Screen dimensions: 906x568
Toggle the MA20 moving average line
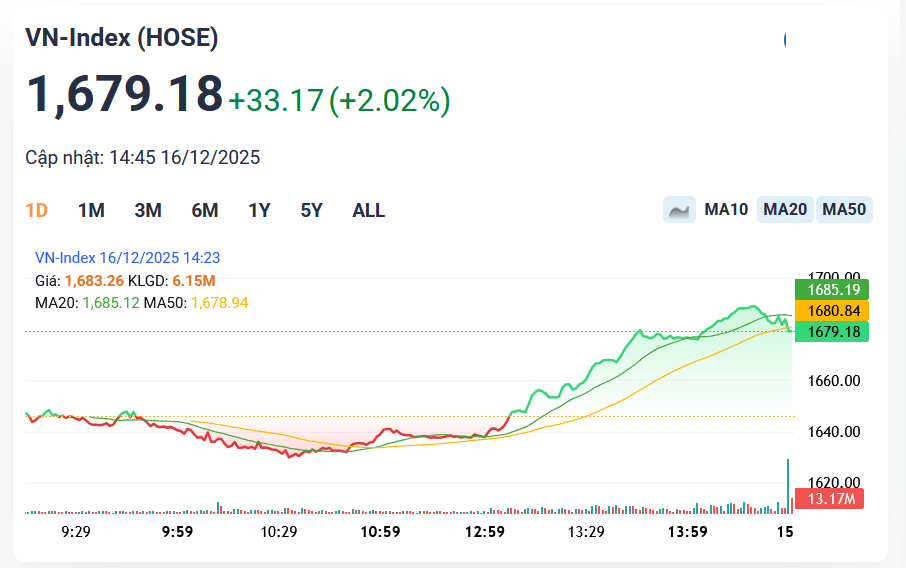coord(785,210)
